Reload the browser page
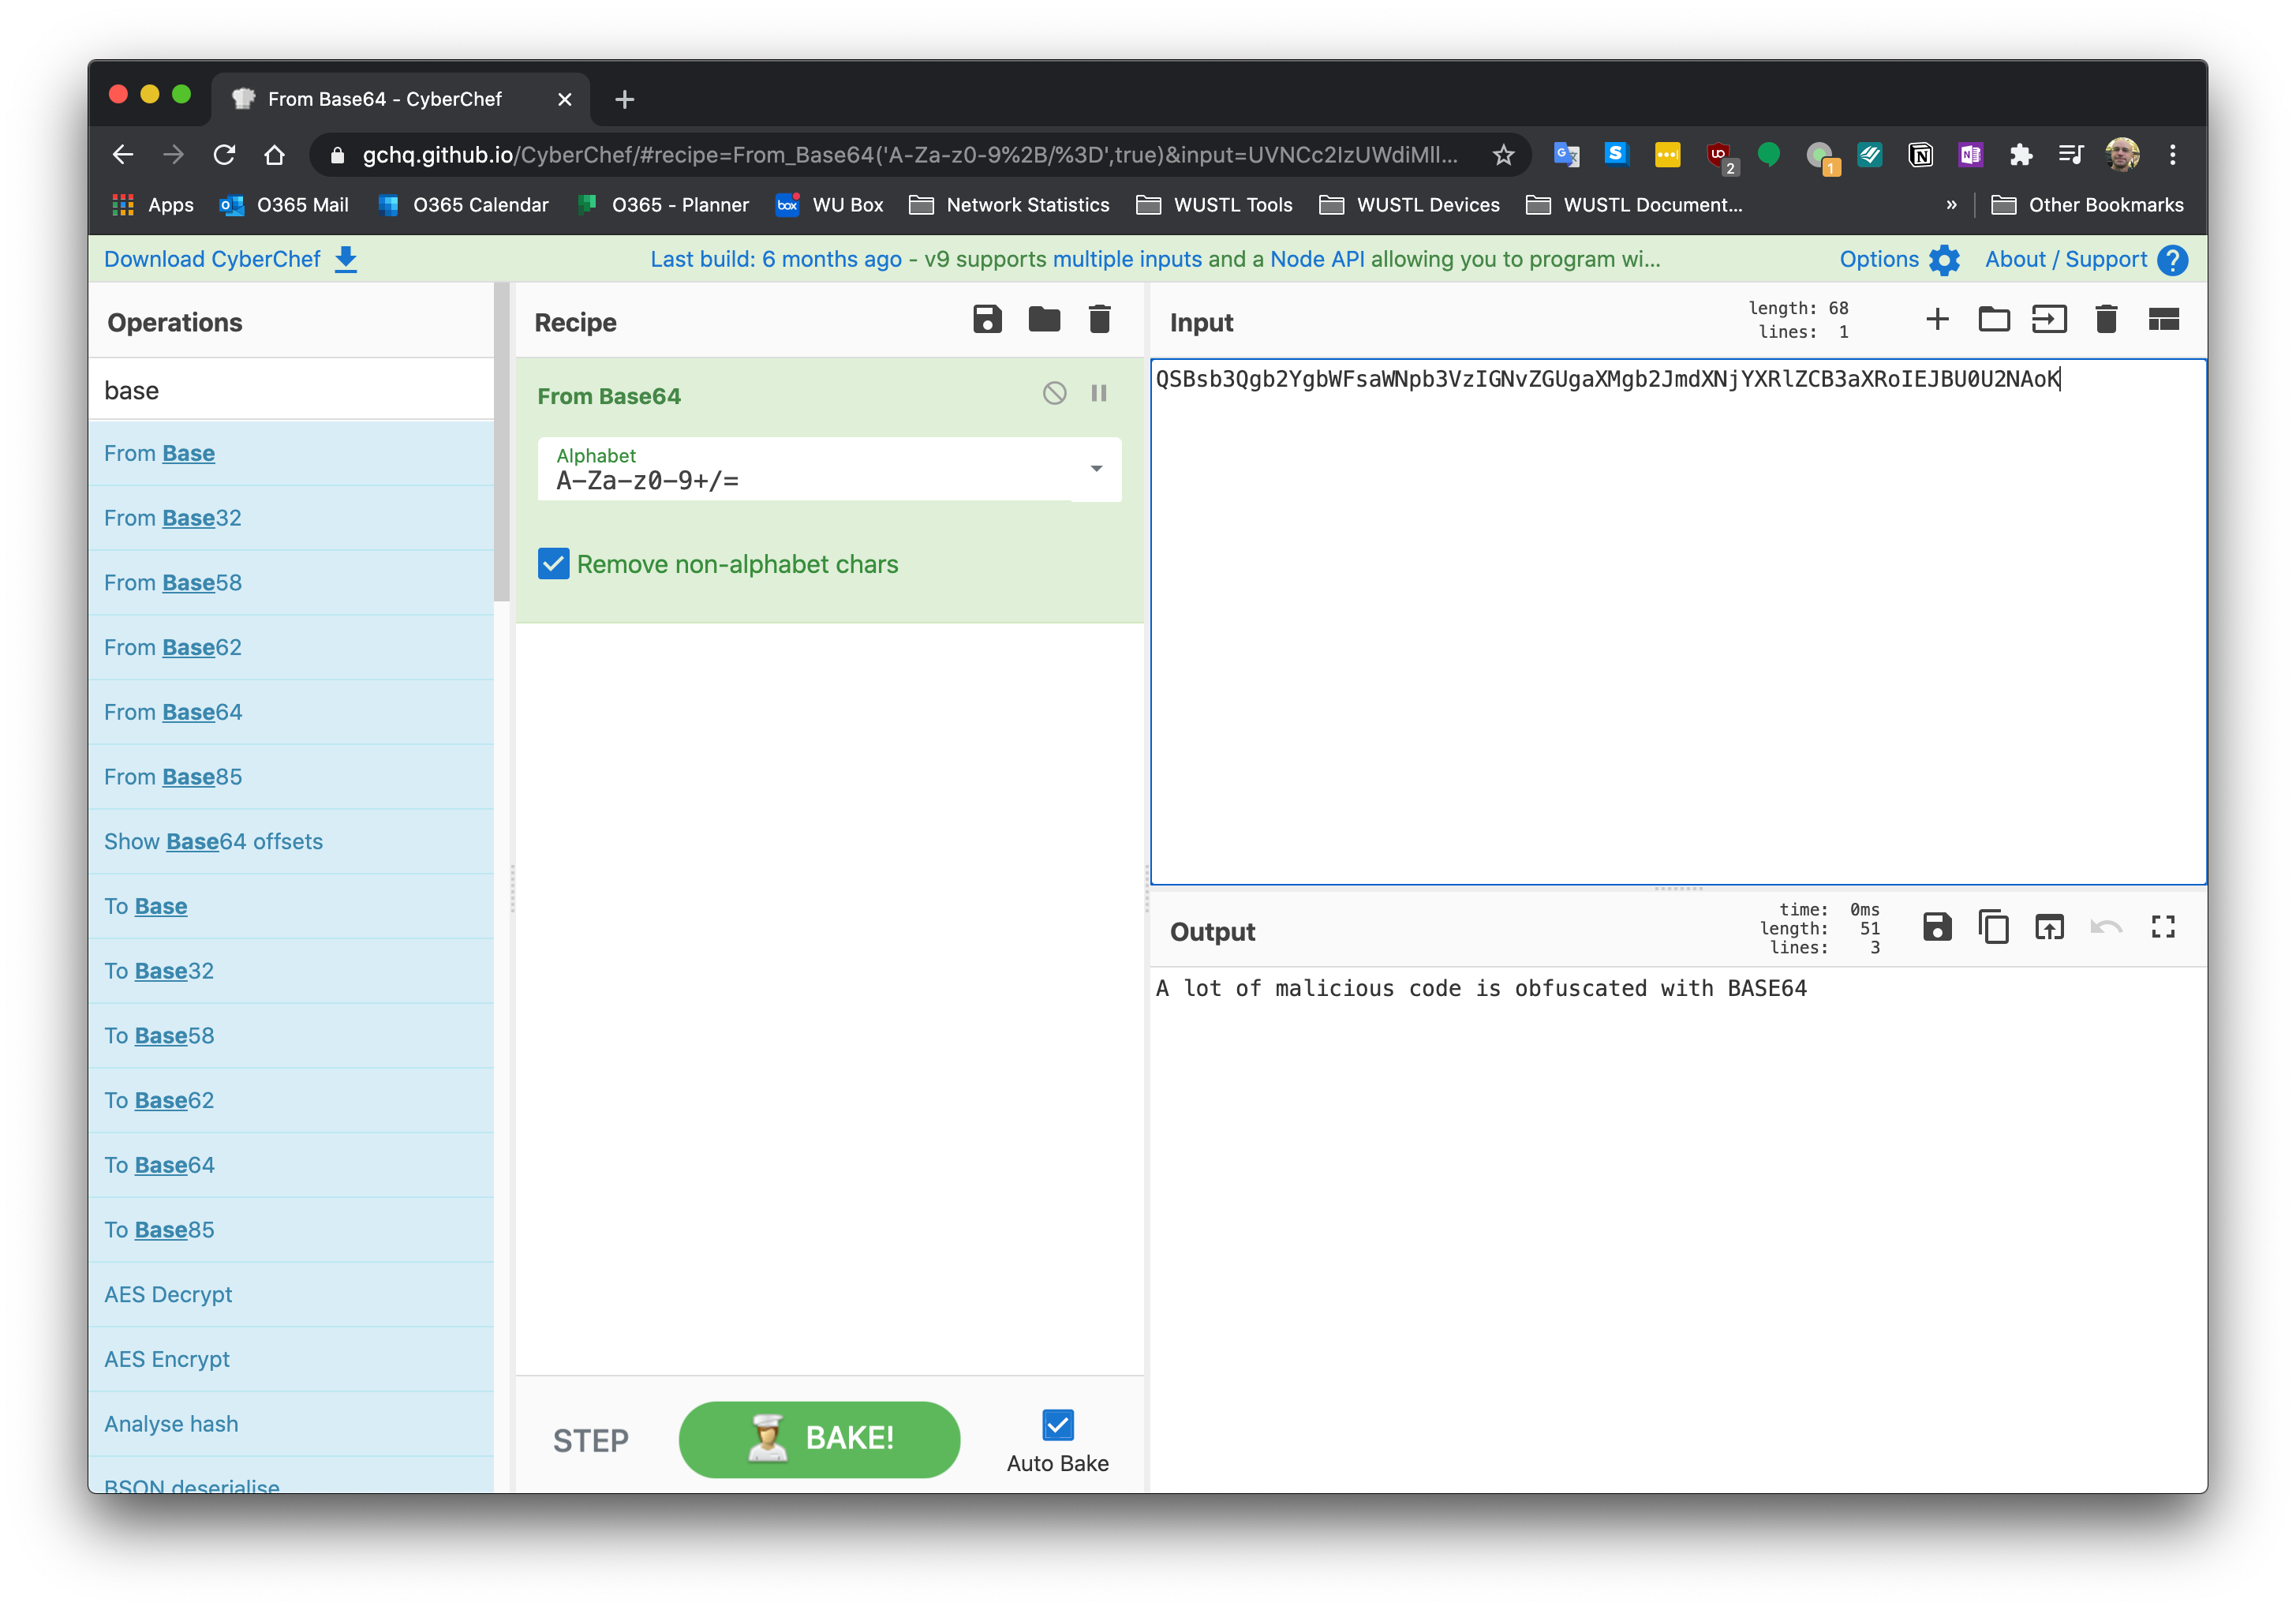The image size is (2296, 1610). pos(224,155)
